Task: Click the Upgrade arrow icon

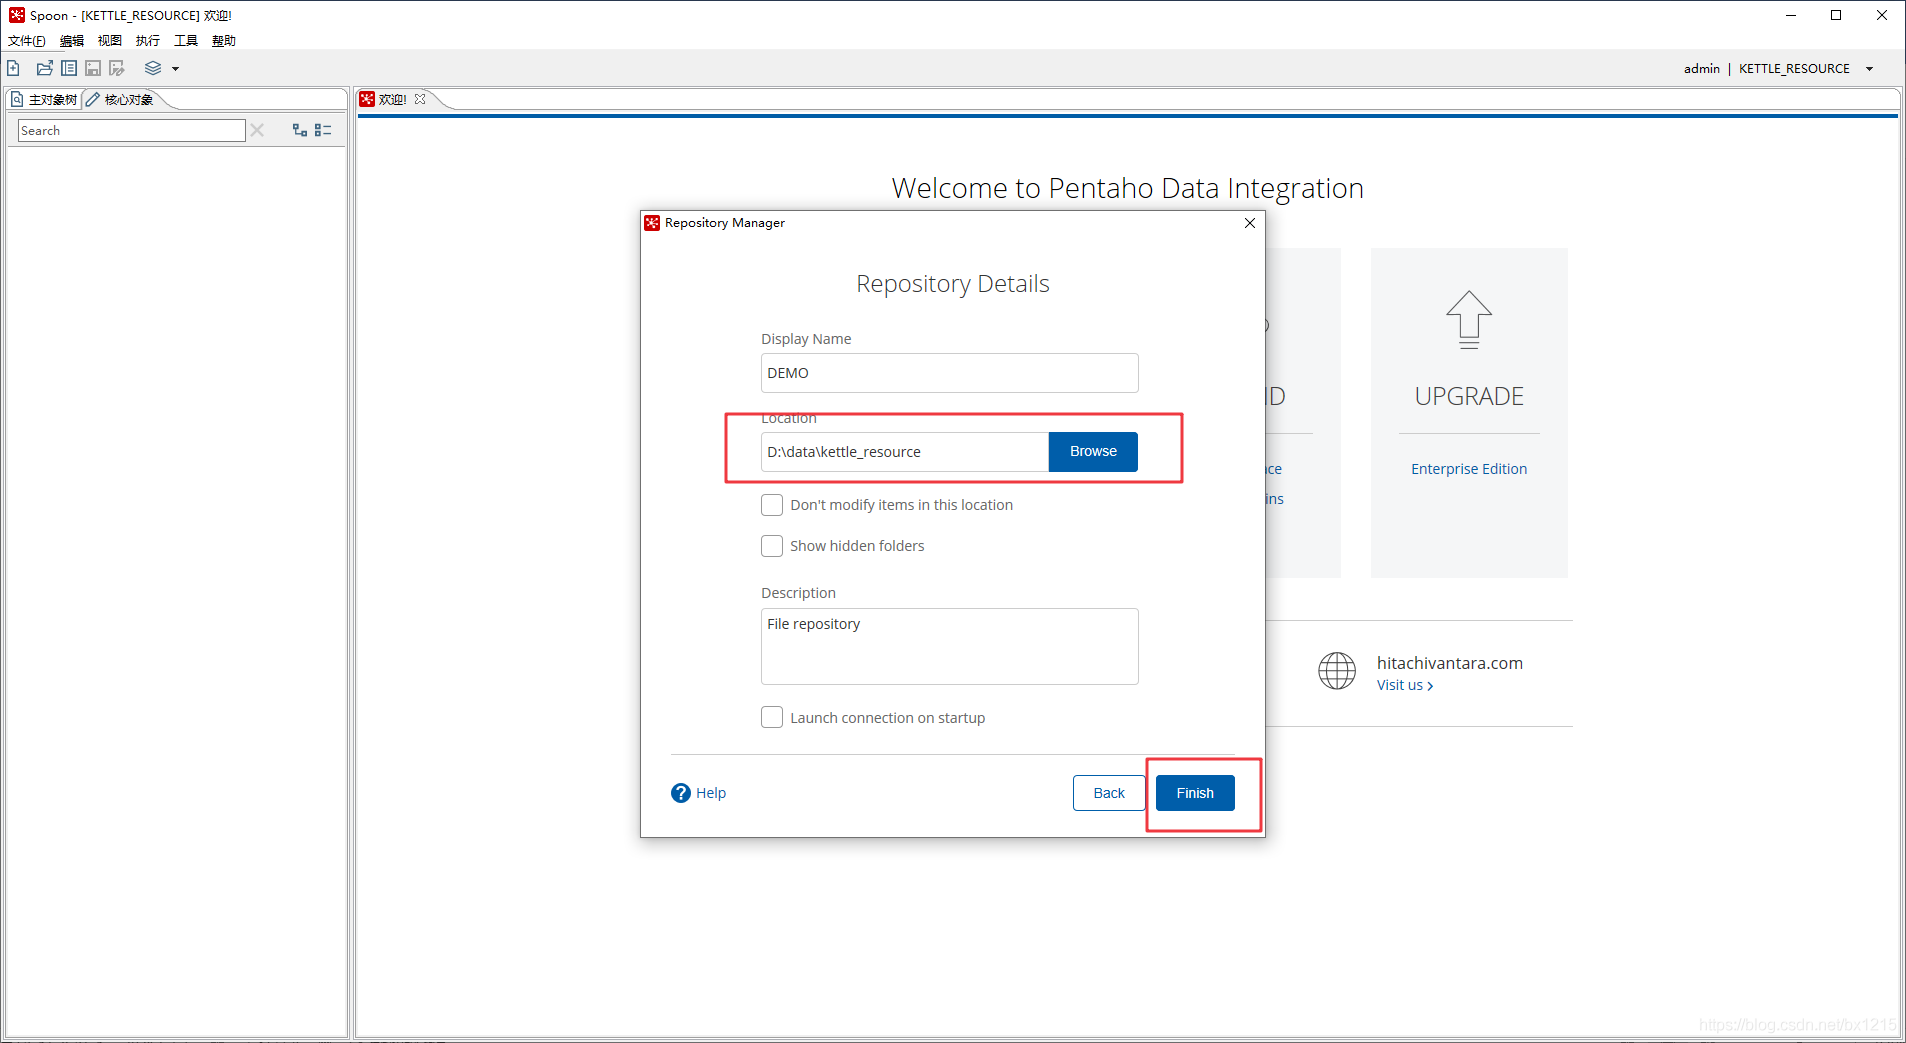Action: [1469, 319]
